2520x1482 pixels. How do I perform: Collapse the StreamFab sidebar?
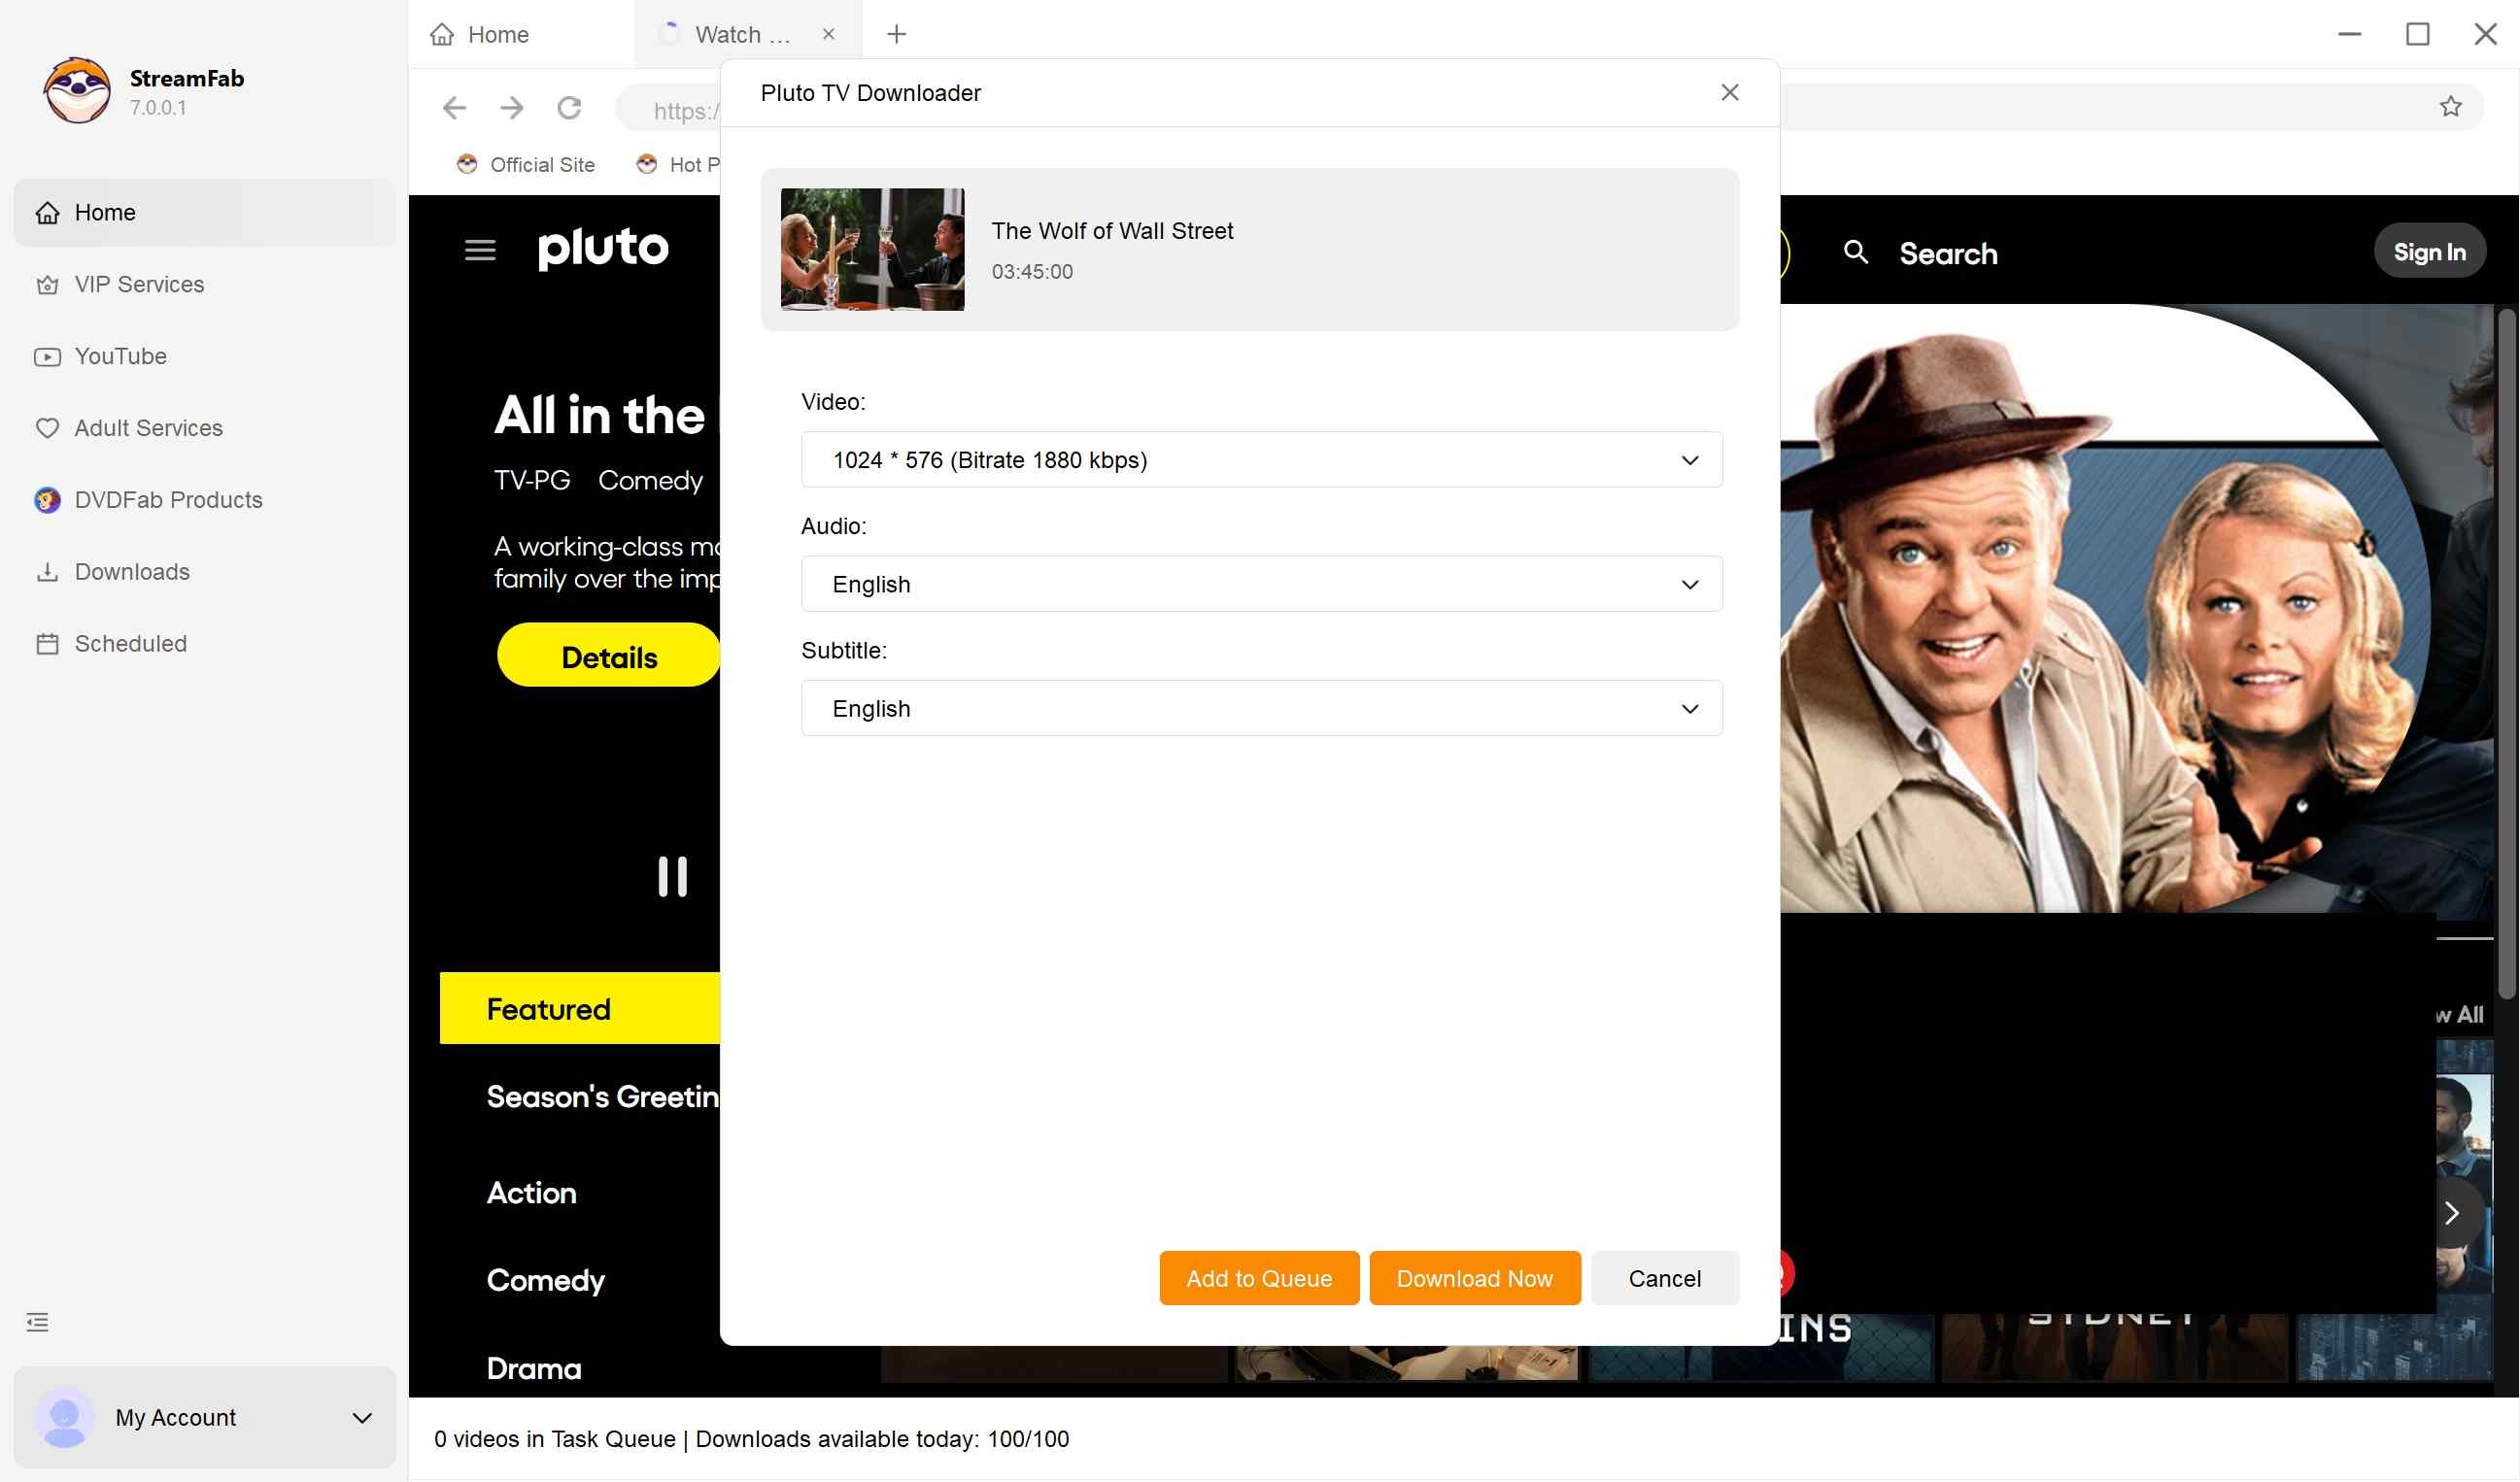point(37,1321)
